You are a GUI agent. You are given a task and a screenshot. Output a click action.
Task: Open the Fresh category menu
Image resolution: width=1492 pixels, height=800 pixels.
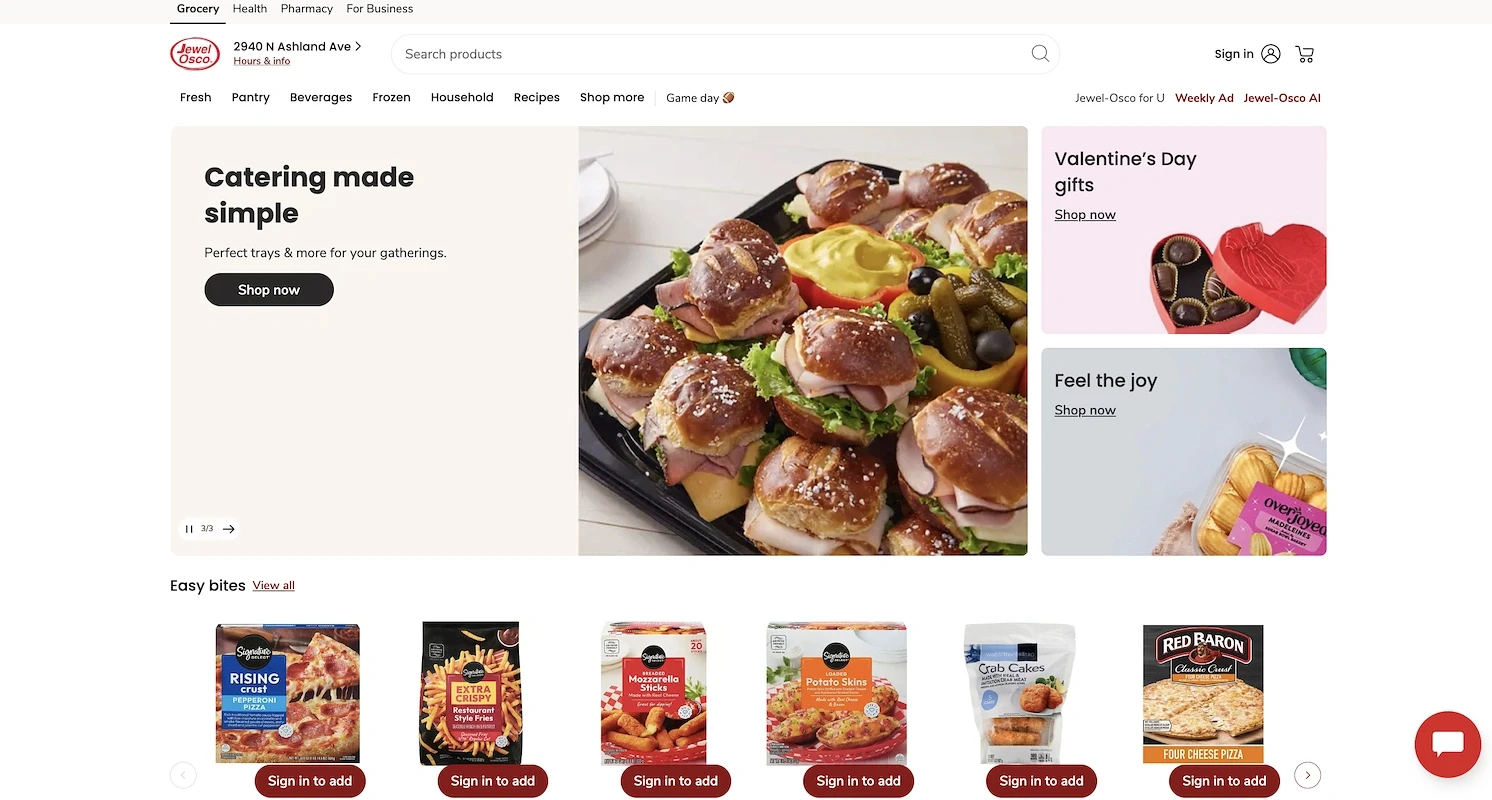(196, 97)
